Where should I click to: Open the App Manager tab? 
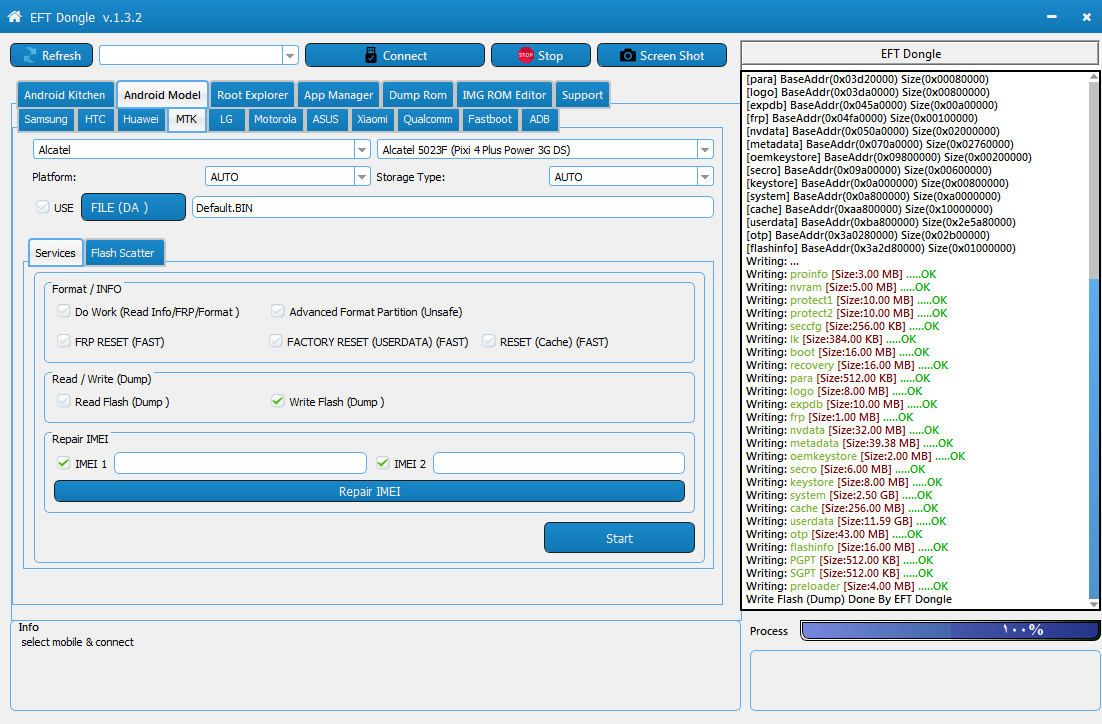click(x=339, y=95)
